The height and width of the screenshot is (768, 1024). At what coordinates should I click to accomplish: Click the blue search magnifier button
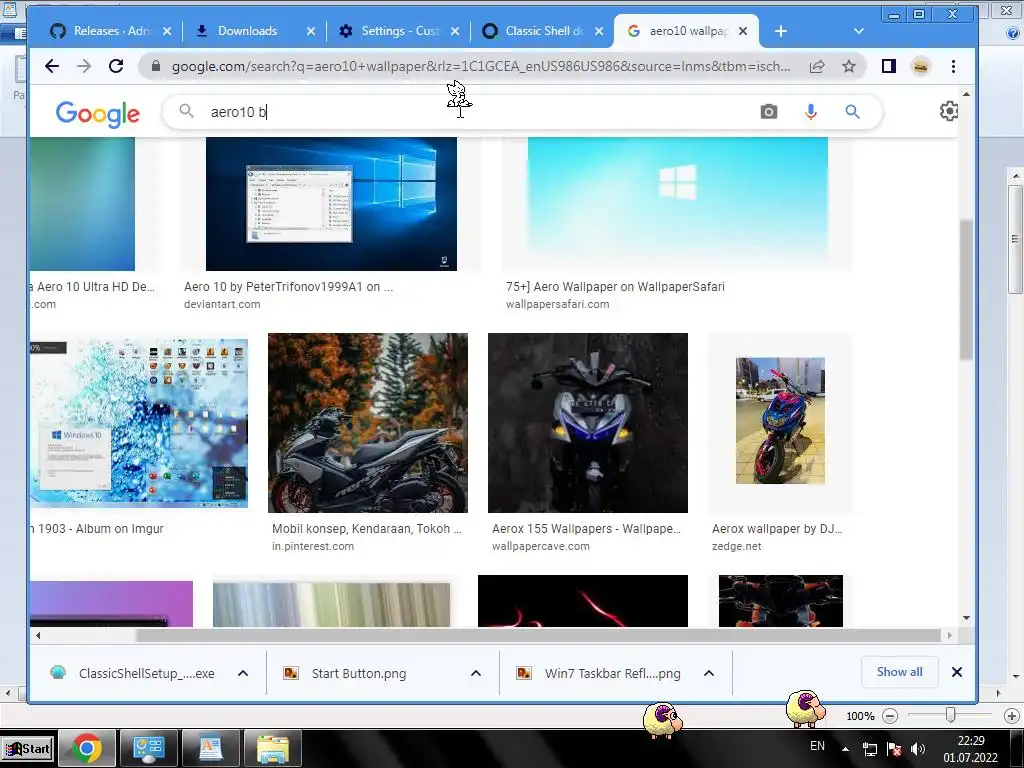point(852,112)
